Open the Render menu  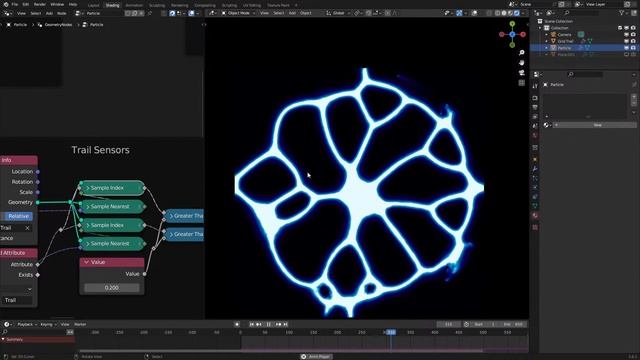pyautogui.click(x=40, y=4)
